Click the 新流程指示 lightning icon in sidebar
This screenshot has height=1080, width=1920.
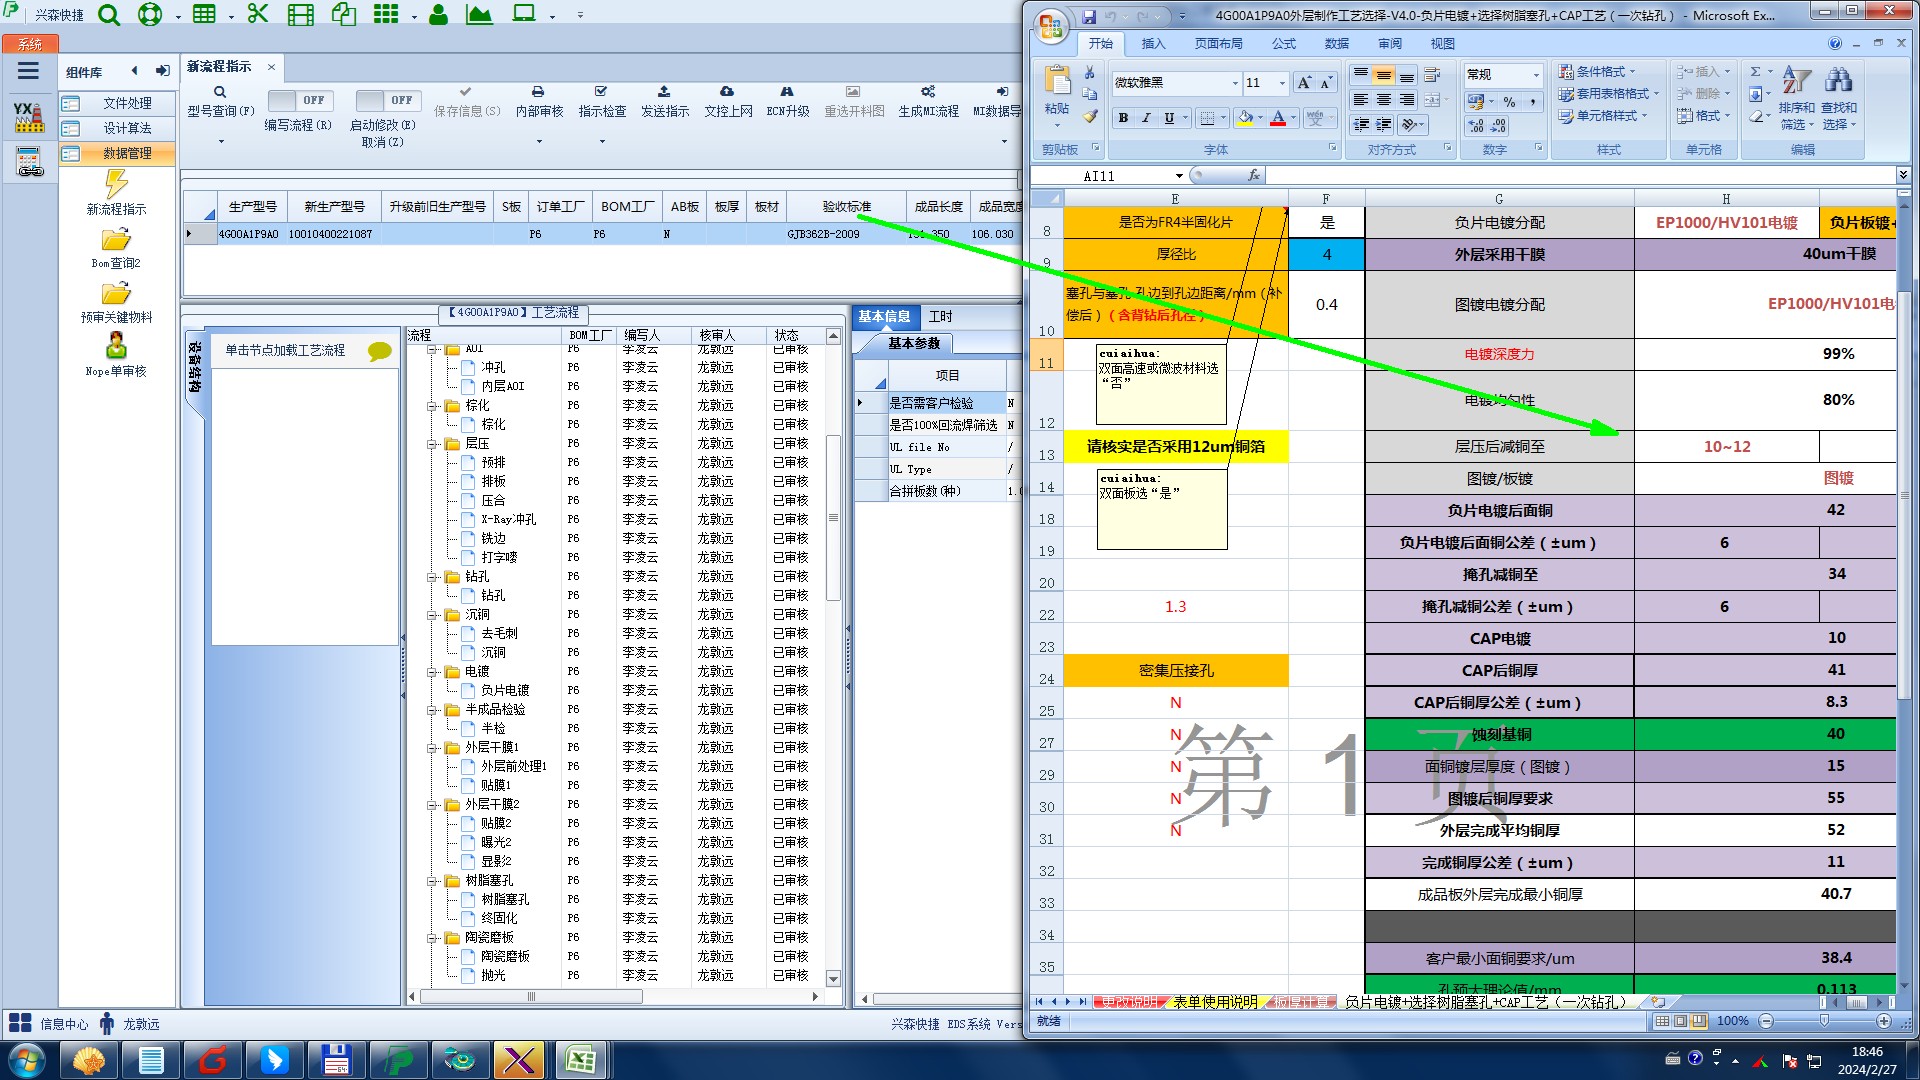pos(116,184)
